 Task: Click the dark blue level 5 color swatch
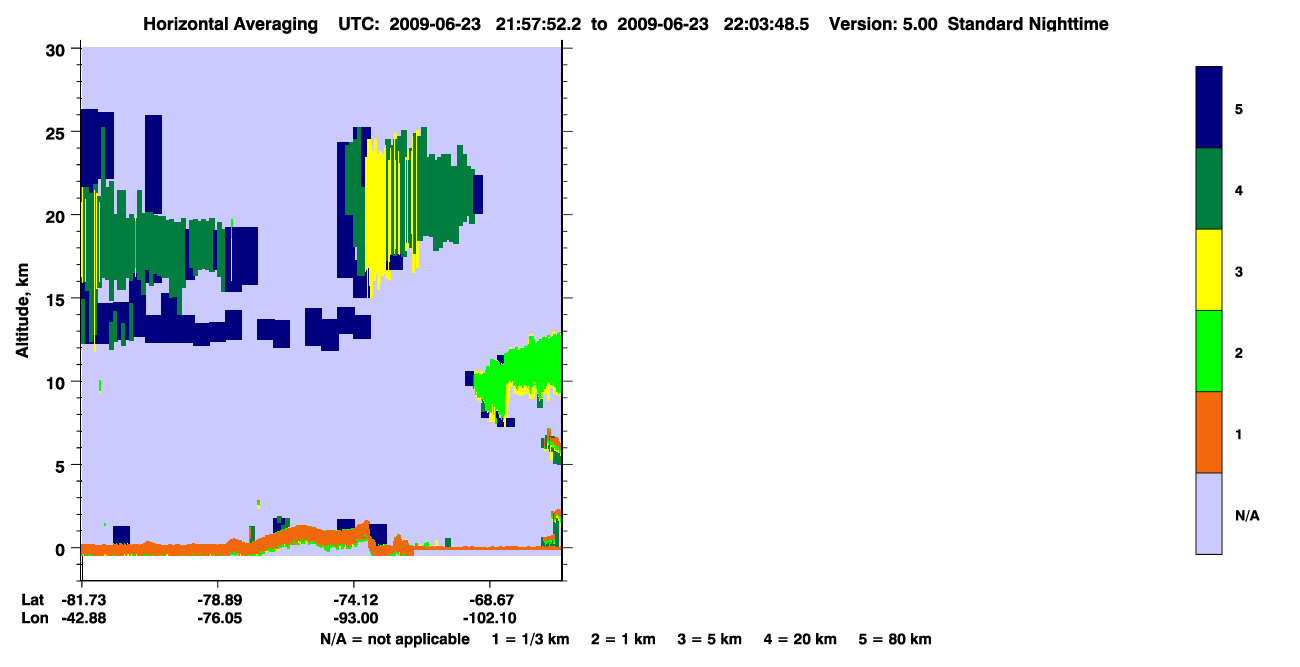[x=1208, y=108]
